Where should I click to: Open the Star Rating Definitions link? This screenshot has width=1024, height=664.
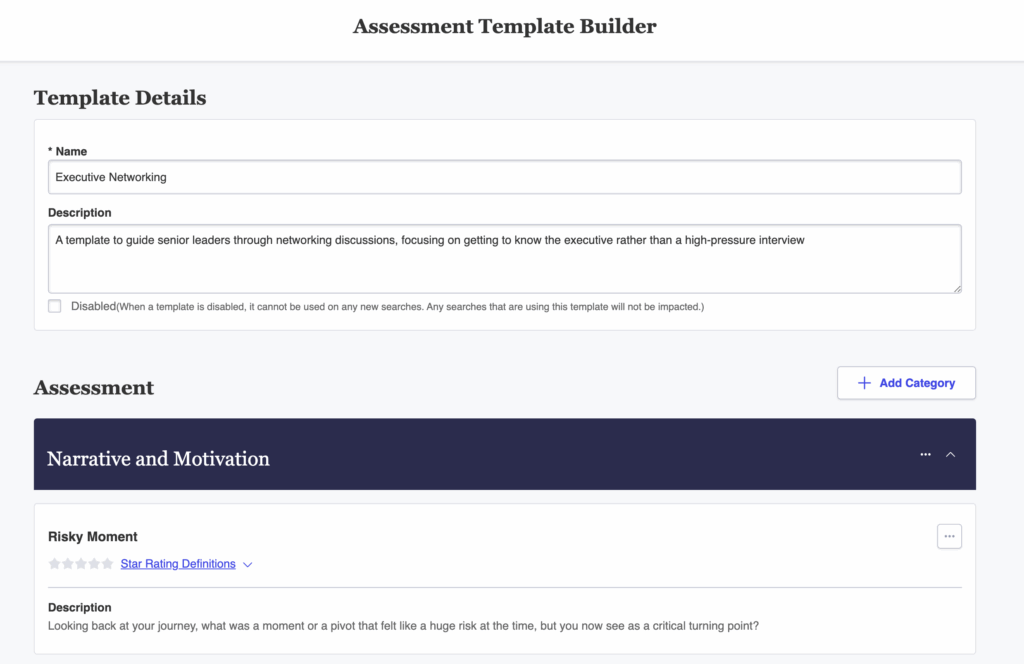pyautogui.click(x=178, y=564)
